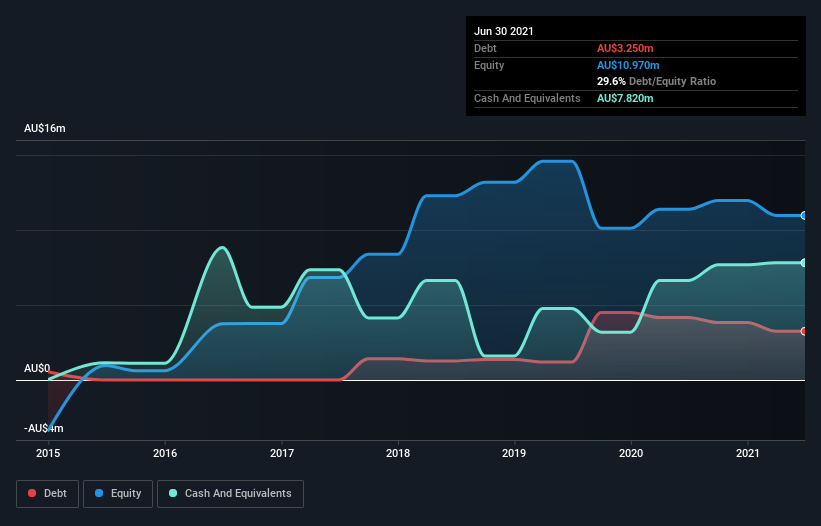Click the -AU$4m y-axis label

43,428
